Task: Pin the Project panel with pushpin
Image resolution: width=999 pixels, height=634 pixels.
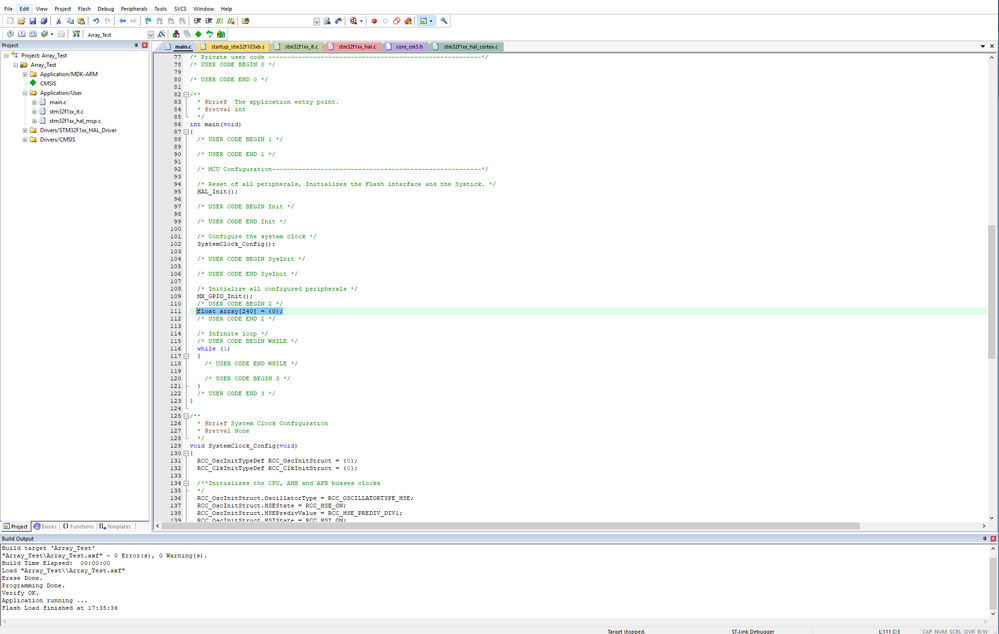Action: coord(136,45)
